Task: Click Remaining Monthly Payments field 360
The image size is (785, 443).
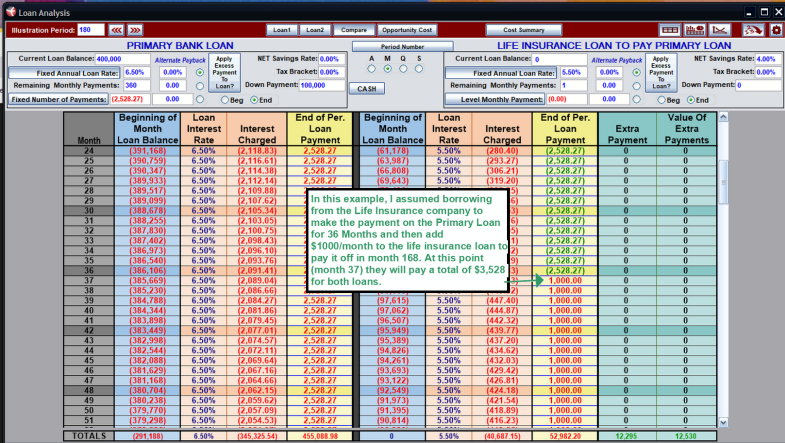Action: point(137,86)
